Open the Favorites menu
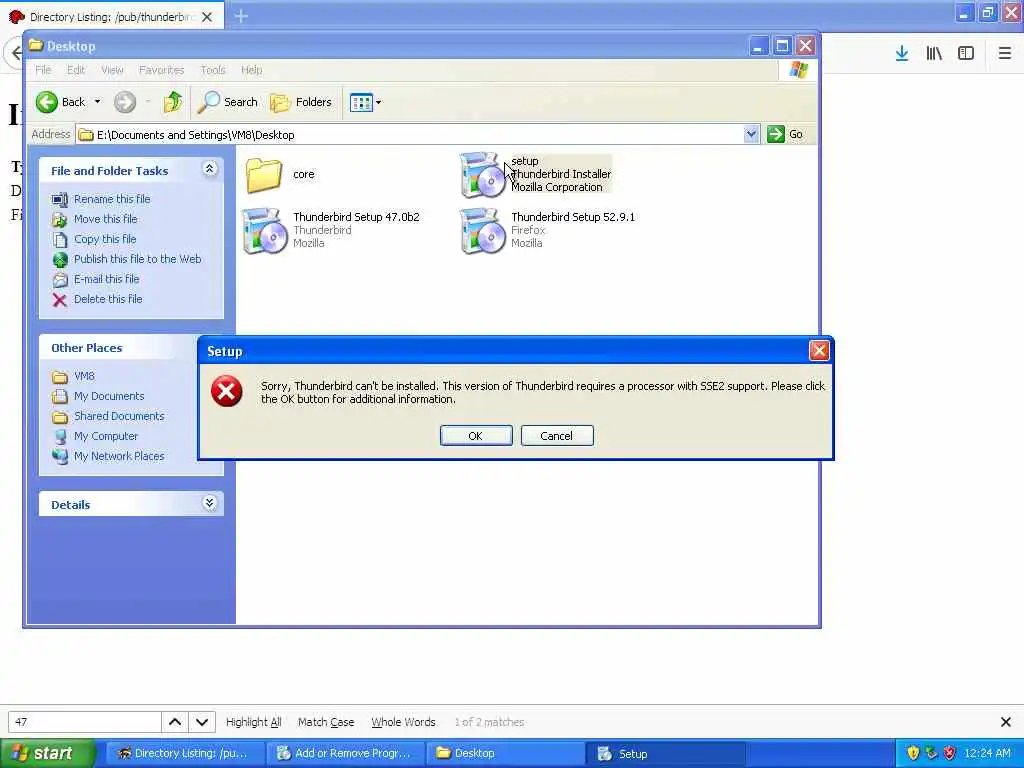This screenshot has width=1024, height=768. [161, 70]
